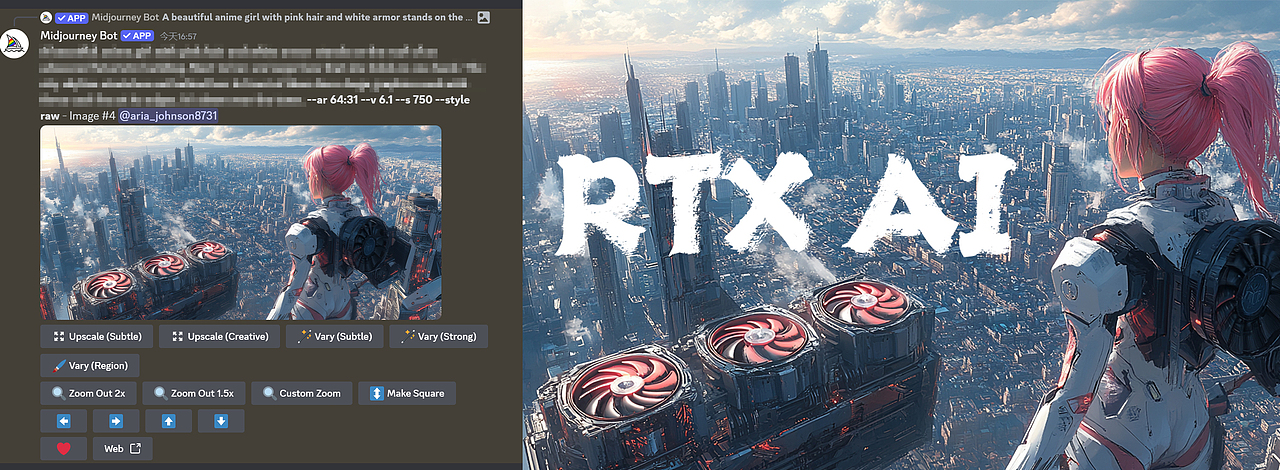Pan the image right with the right-arrow button
The height and width of the screenshot is (470, 1280).
click(116, 421)
